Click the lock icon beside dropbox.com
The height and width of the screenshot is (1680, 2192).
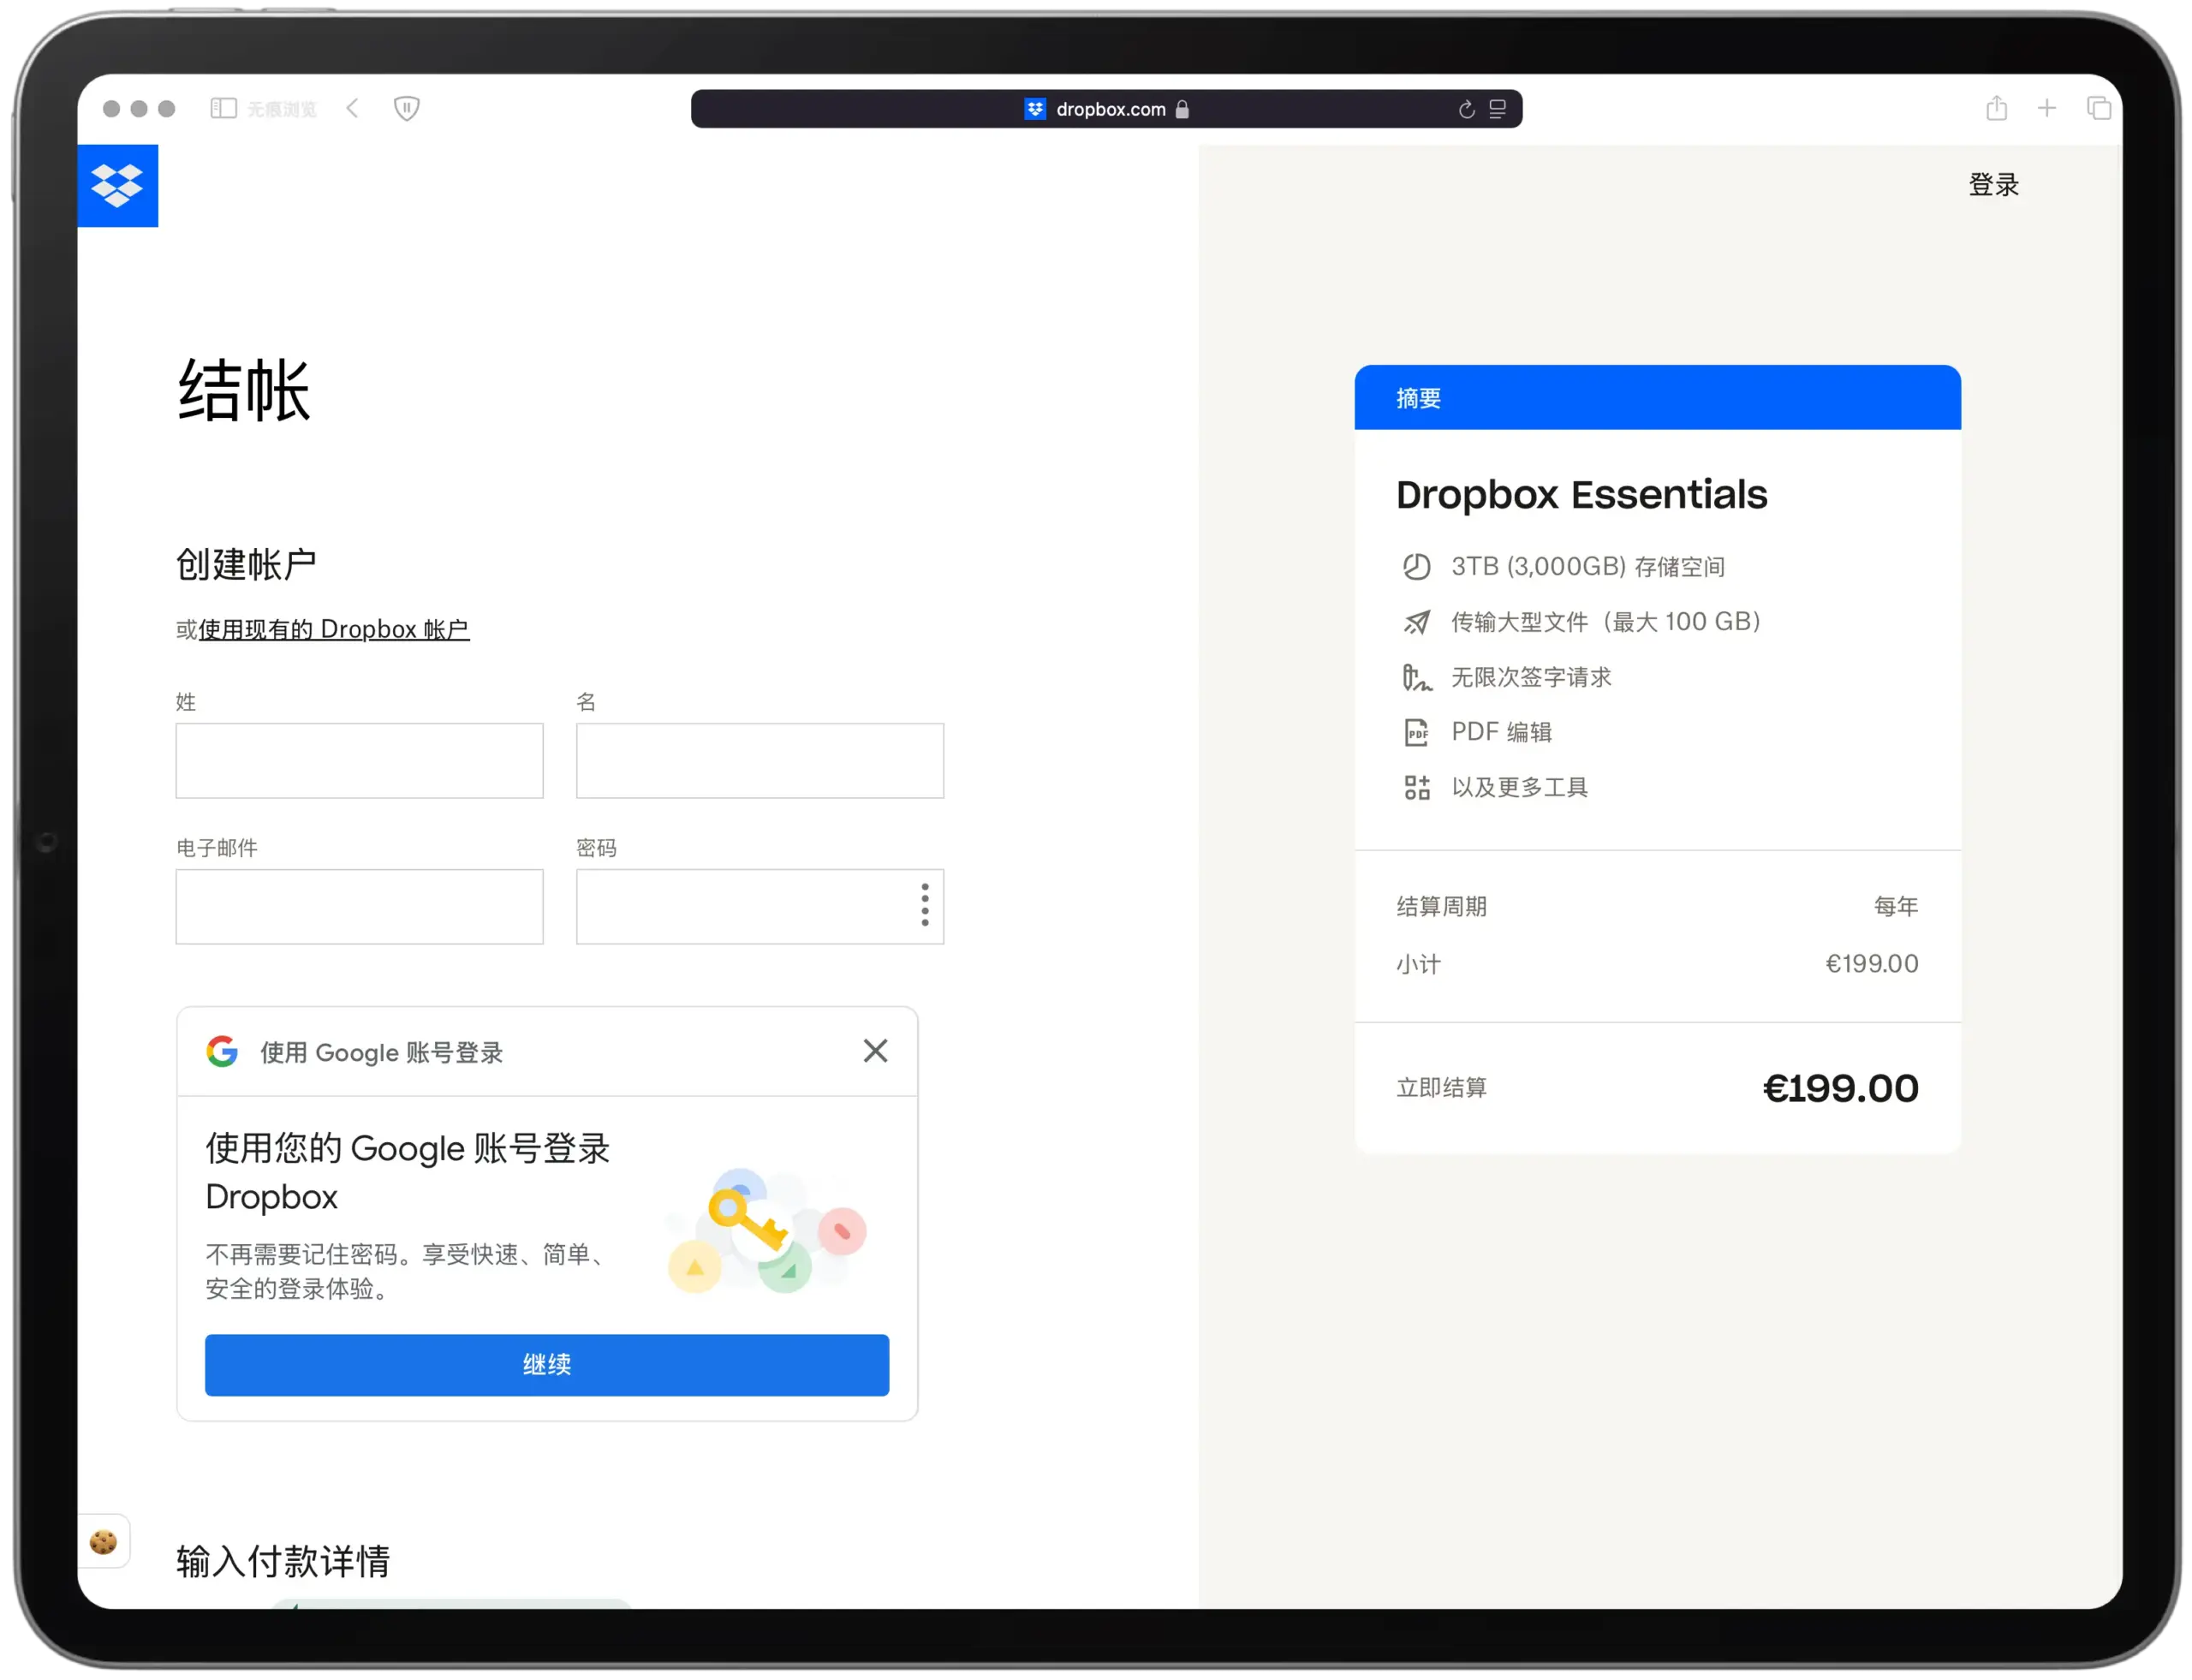point(1182,109)
